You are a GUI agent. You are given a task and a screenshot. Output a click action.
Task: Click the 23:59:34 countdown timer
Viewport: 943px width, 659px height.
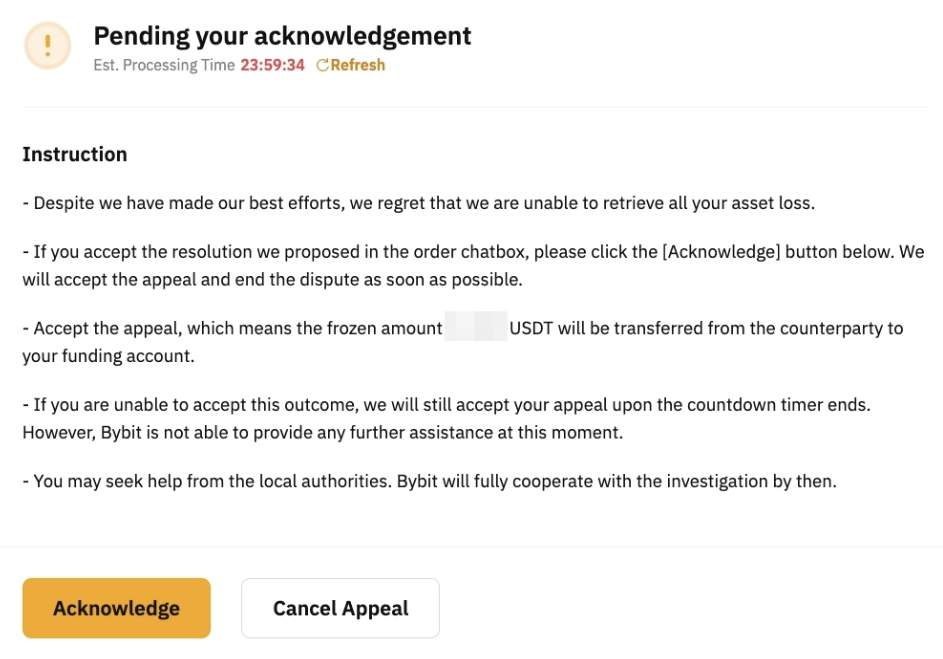272,65
